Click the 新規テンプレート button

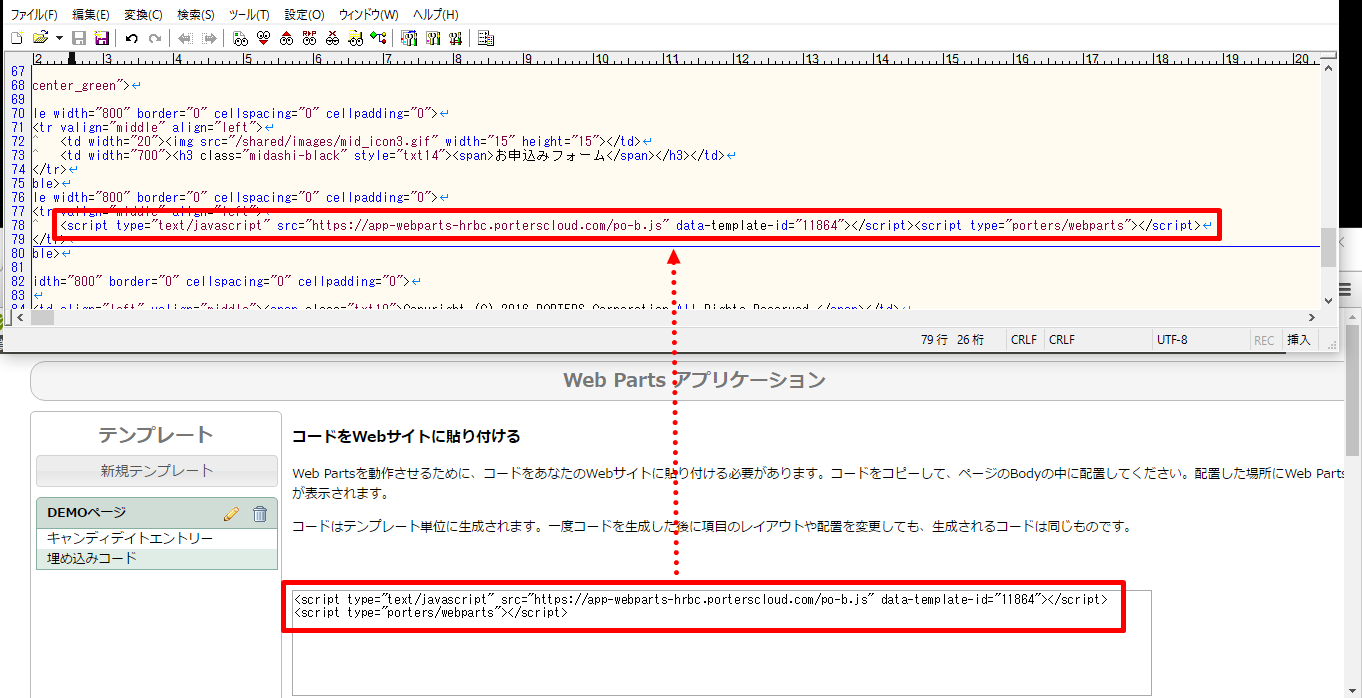[157, 471]
